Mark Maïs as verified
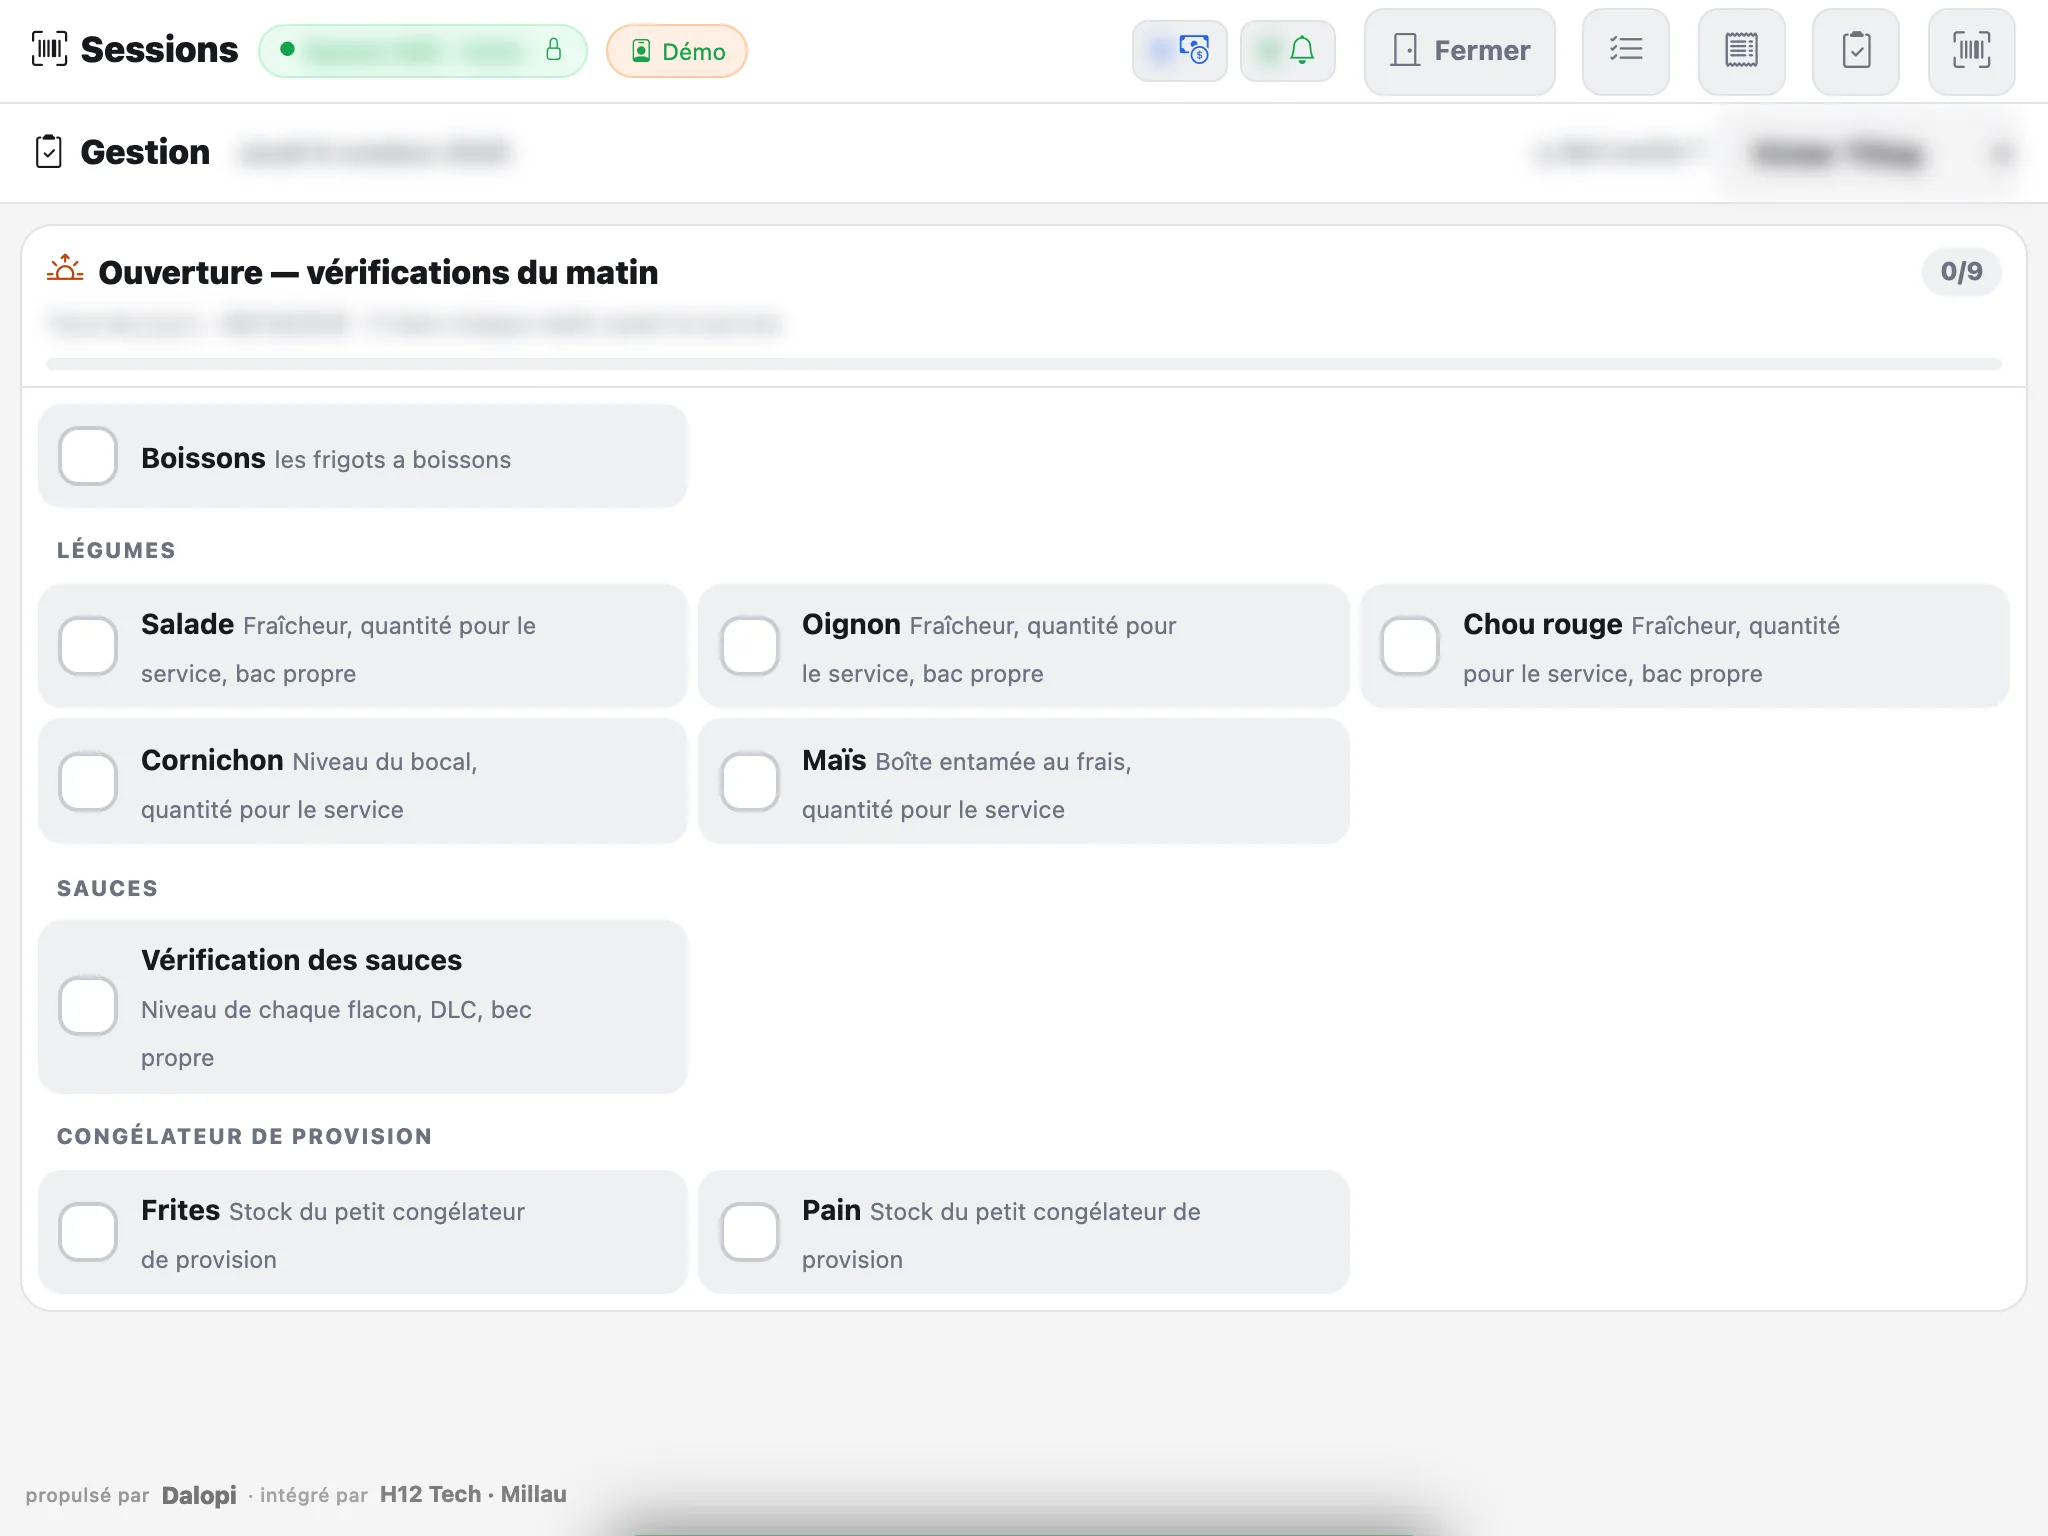2048x1536 pixels. pyautogui.click(x=750, y=782)
